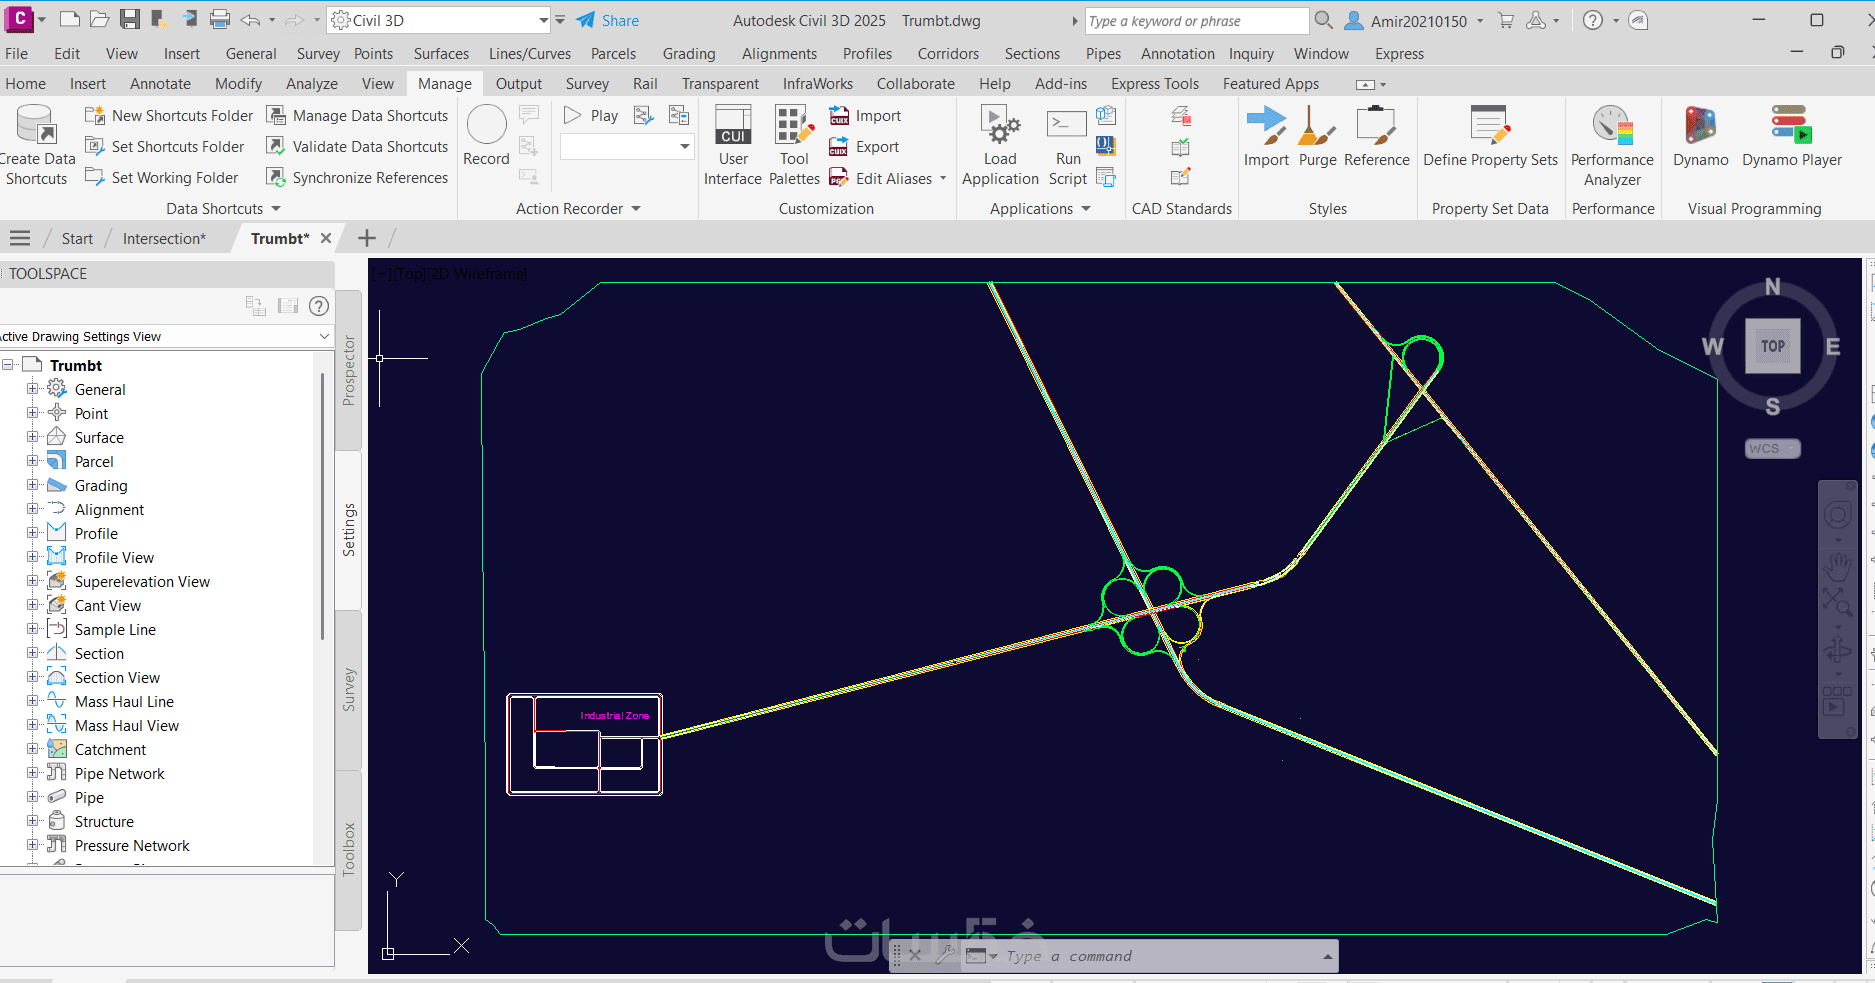Select the Mass Haul Line tree item
The image size is (1875, 983).
(124, 701)
